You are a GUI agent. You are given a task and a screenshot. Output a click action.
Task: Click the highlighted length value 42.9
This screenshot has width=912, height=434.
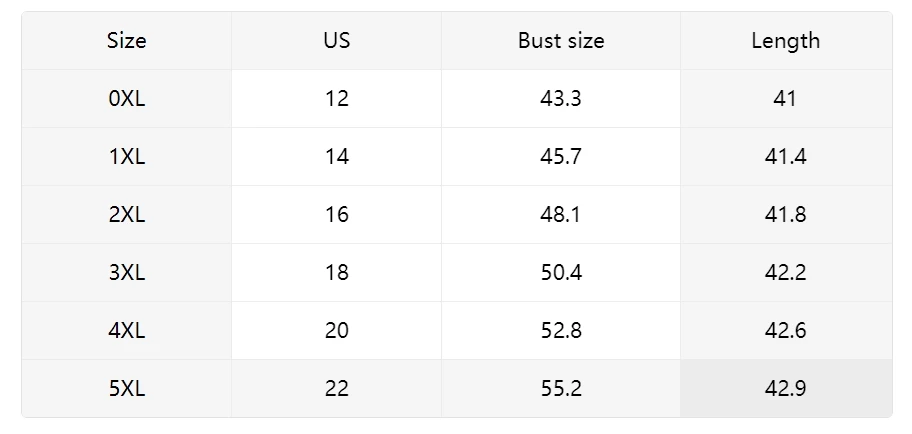pos(786,388)
